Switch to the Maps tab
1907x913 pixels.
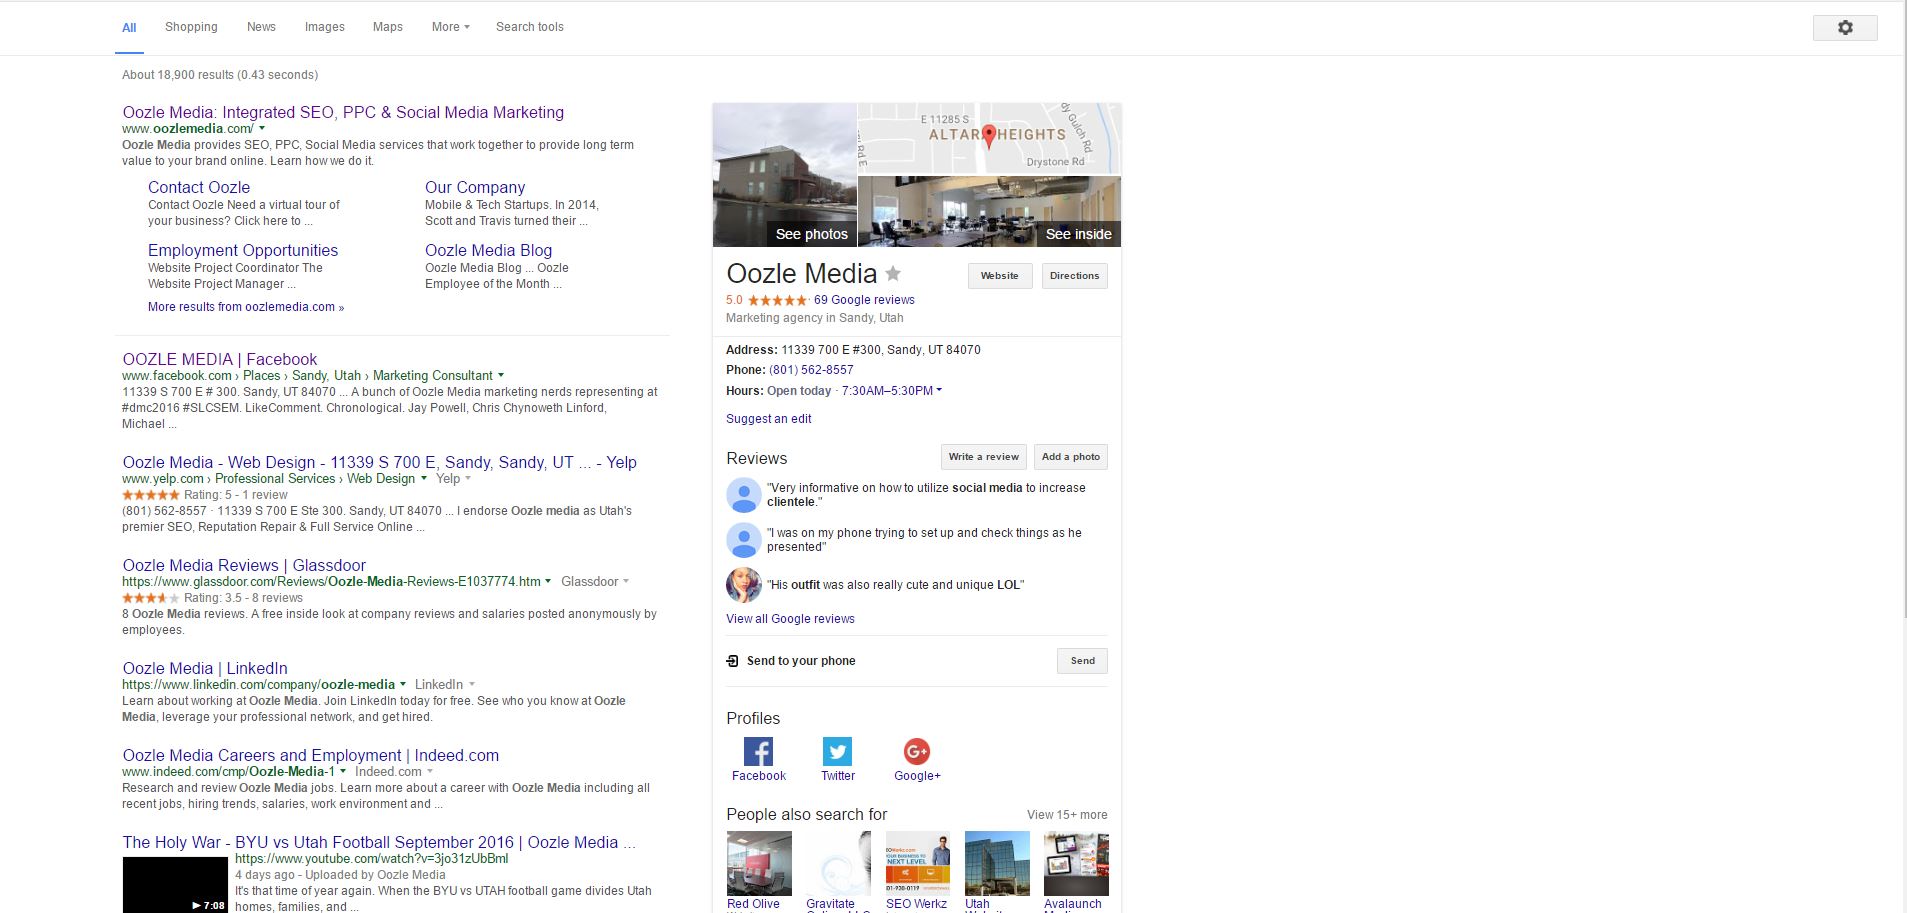point(388,27)
